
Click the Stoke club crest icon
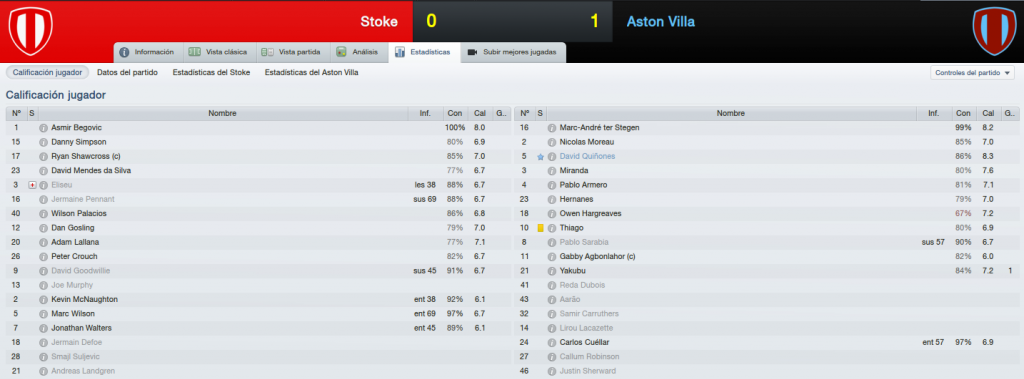click(30, 31)
